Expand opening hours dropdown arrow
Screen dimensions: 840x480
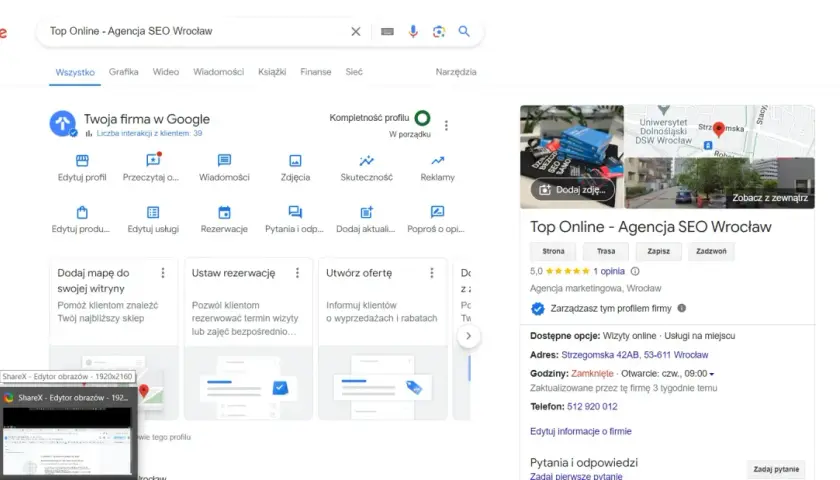click(711, 374)
